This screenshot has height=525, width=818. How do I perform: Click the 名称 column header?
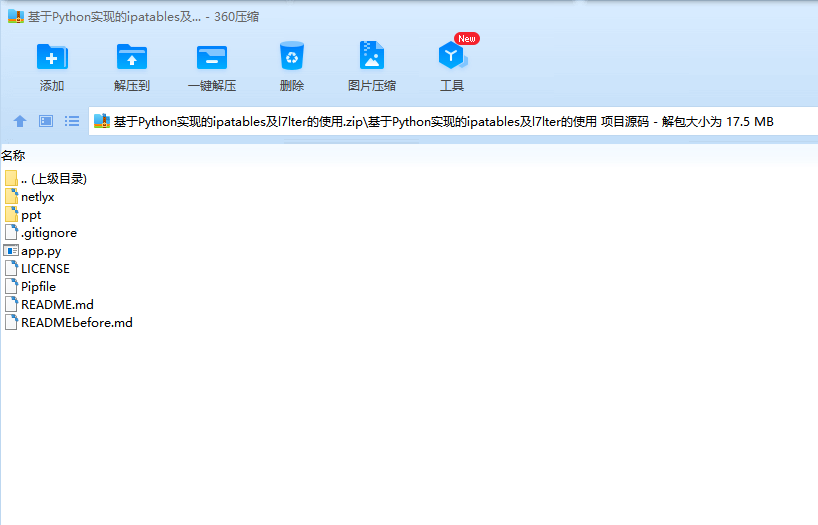click(13, 156)
